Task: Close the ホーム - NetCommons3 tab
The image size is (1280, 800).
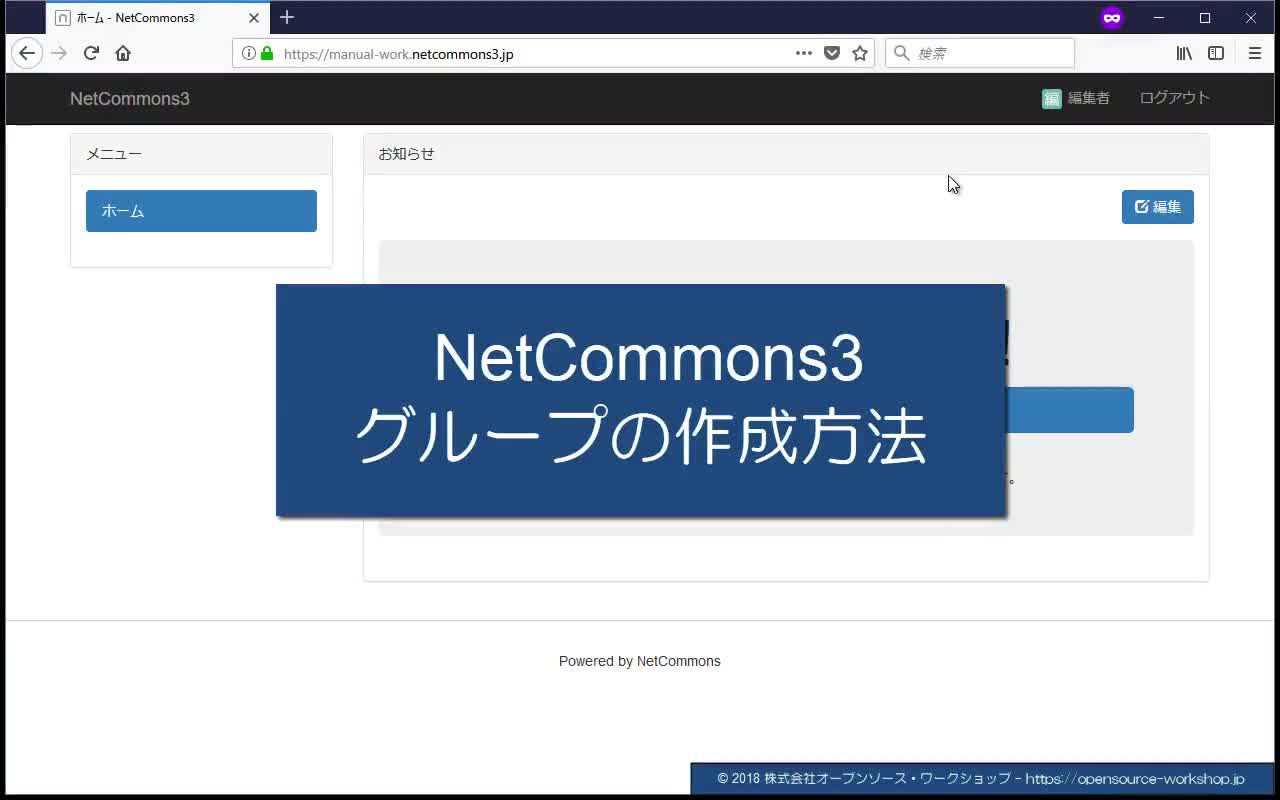Action: (254, 18)
